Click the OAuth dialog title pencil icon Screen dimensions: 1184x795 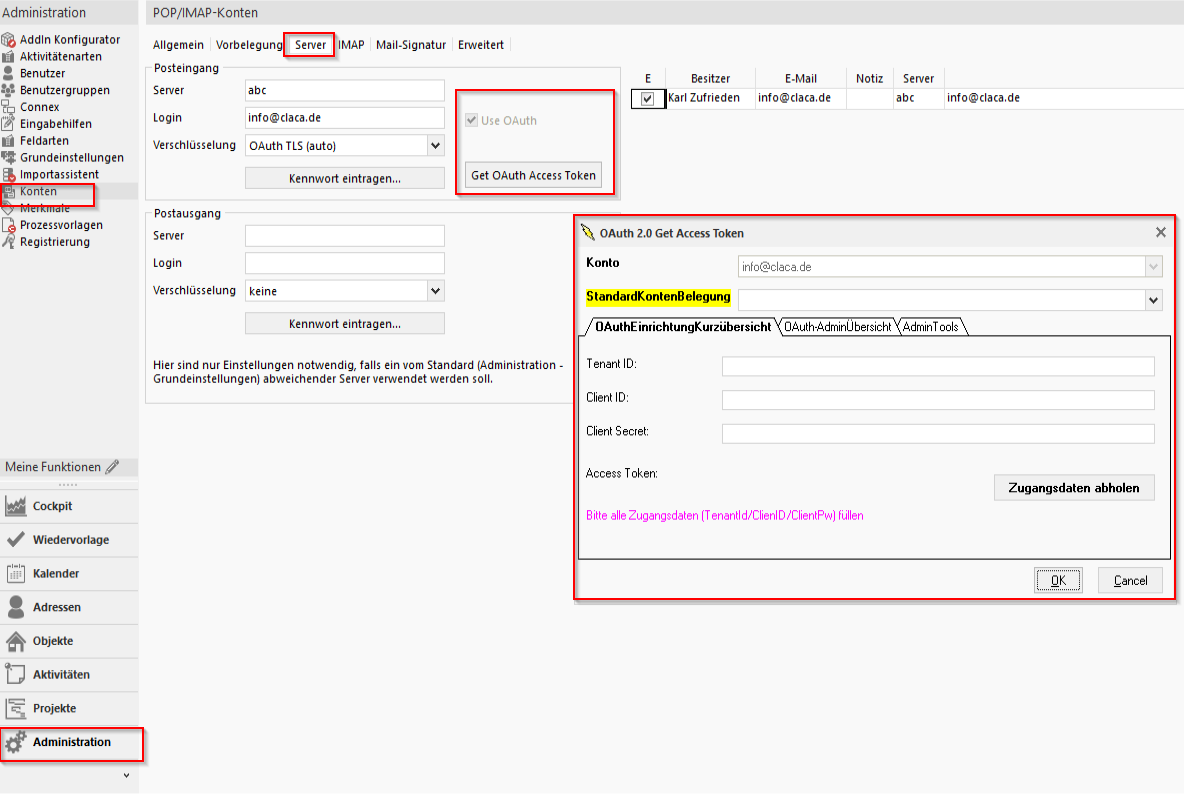tap(587, 233)
